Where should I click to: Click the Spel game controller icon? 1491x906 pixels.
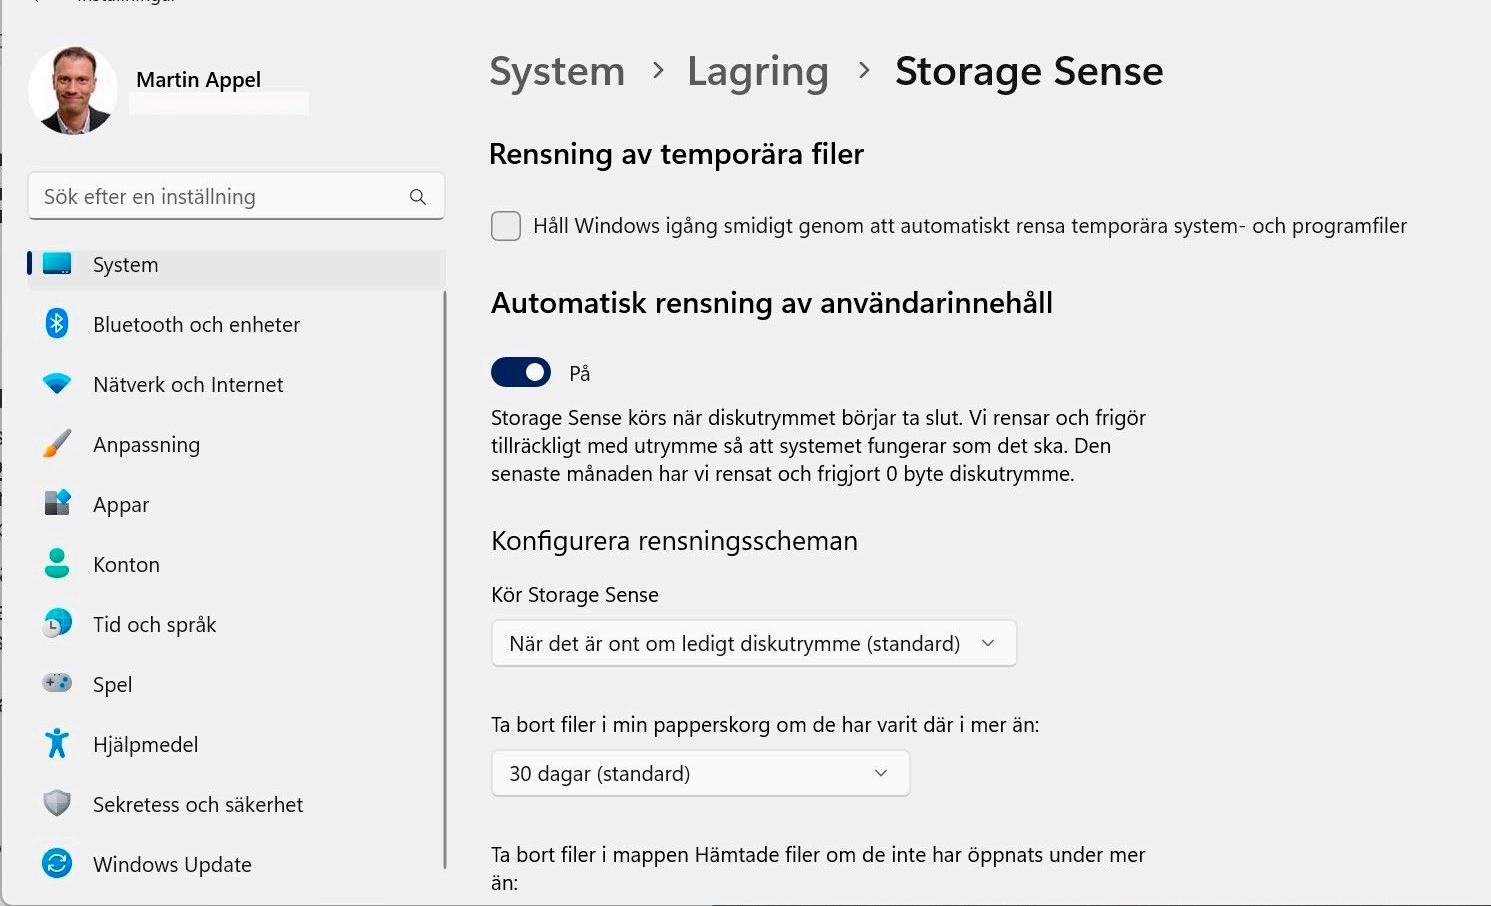57,684
